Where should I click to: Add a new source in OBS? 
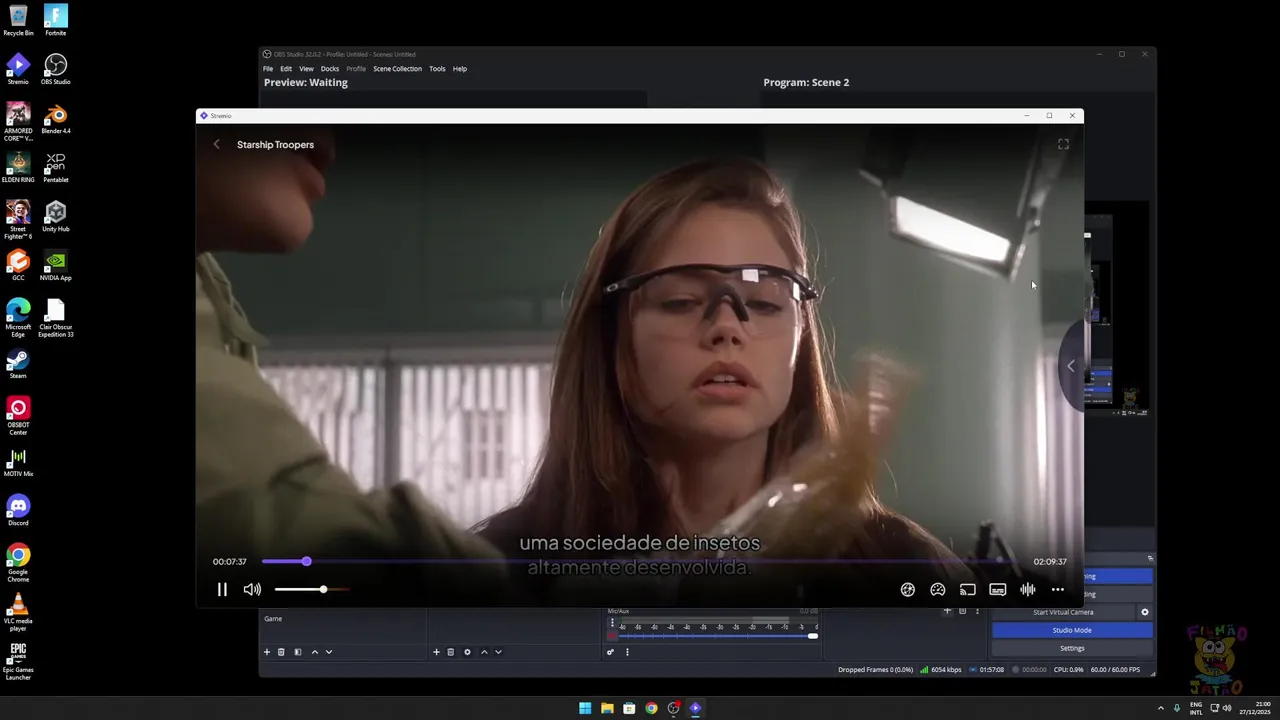click(x=436, y=652)
